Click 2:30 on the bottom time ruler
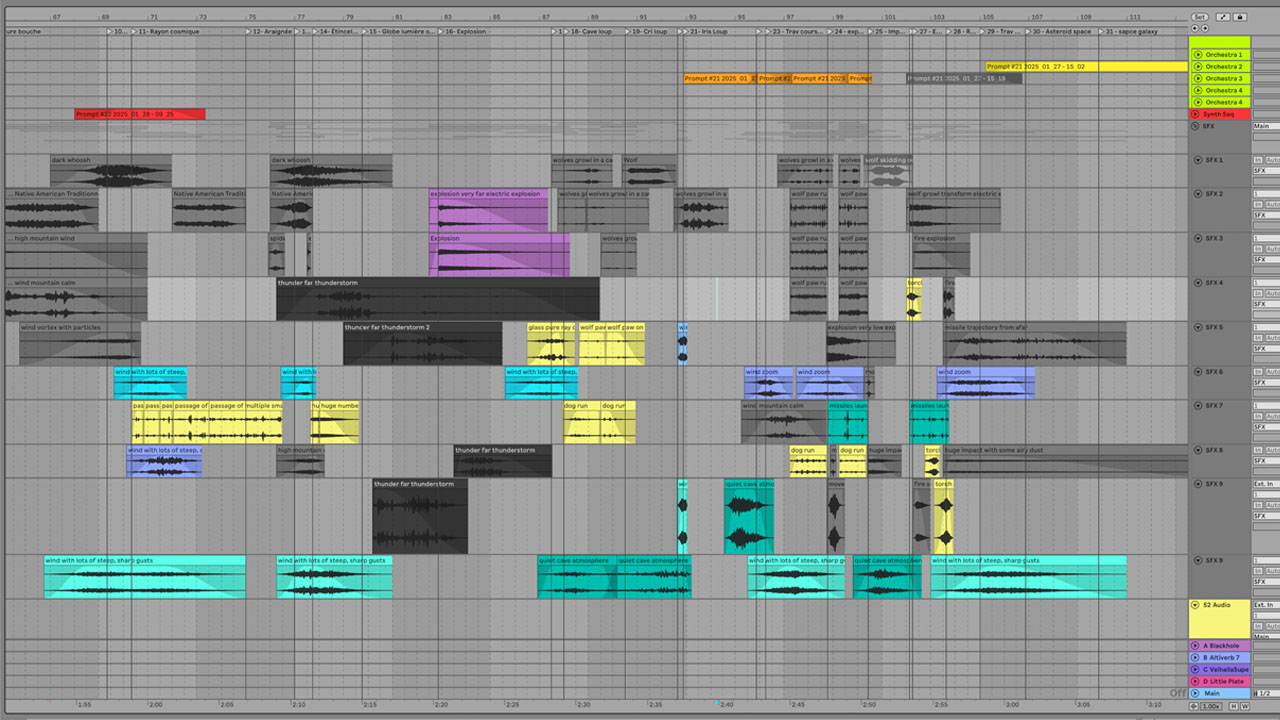Image resolution: width=1280 pixels, height=720 pixels. 583,705
